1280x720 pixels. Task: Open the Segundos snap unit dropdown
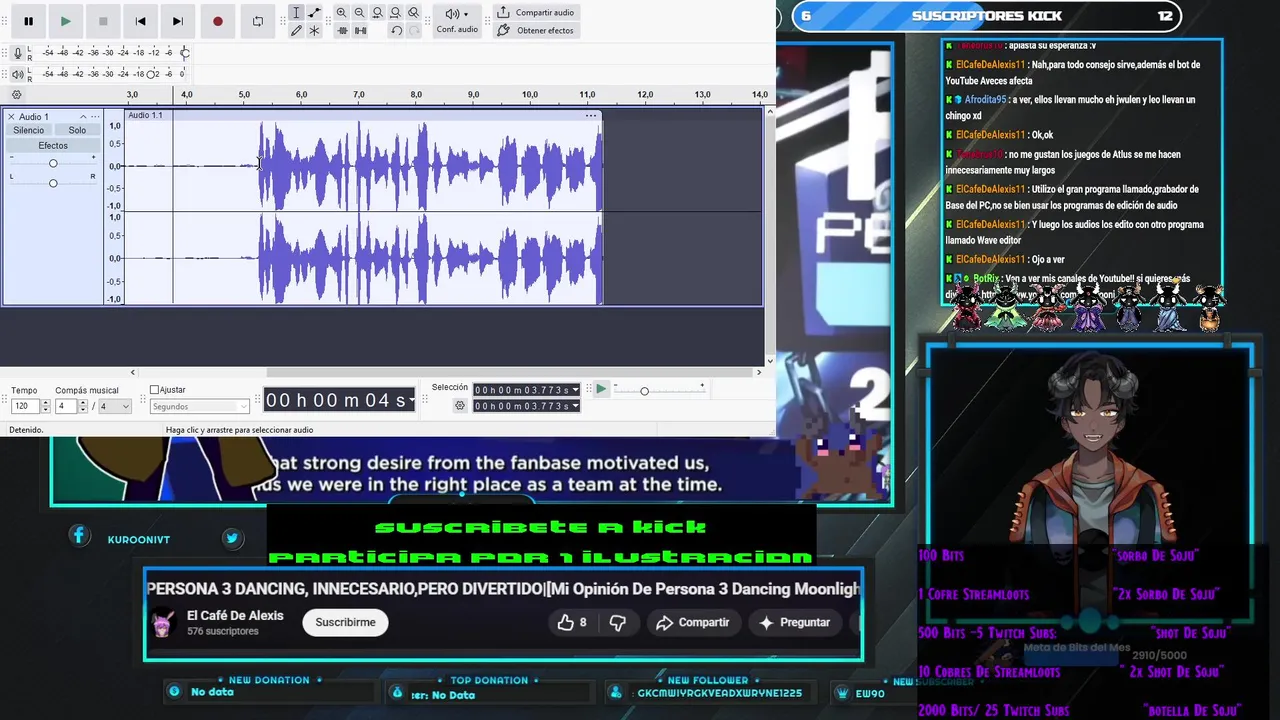click(199, 407)
